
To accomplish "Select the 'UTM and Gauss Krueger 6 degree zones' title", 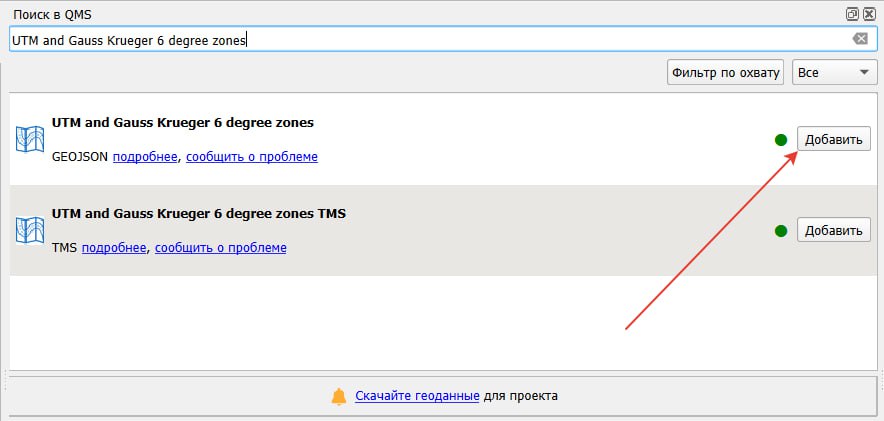I will (183, 122).
